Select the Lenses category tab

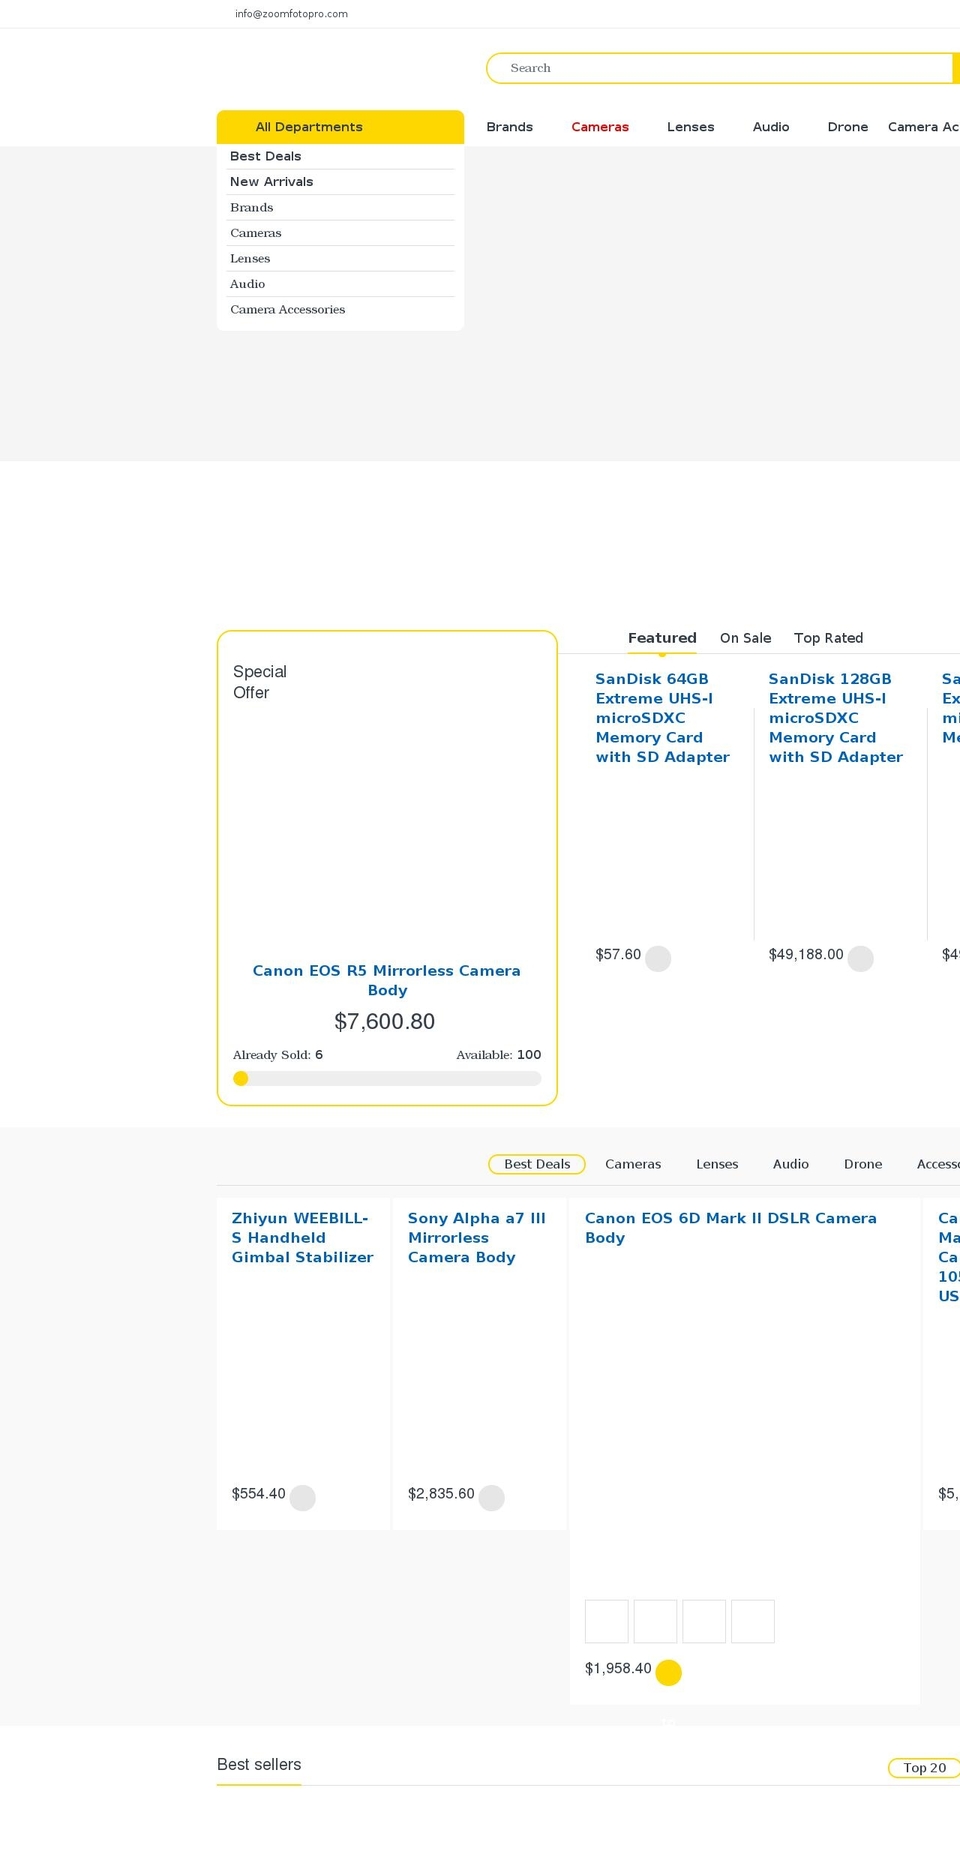(717, 1164)
